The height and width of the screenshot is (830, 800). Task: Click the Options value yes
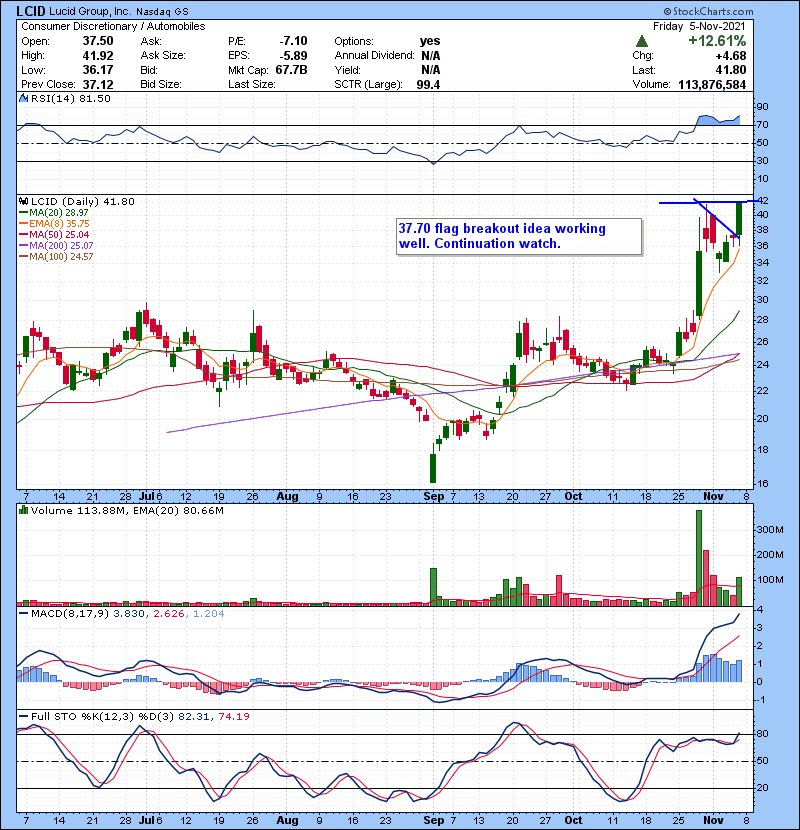pos(429,41)
